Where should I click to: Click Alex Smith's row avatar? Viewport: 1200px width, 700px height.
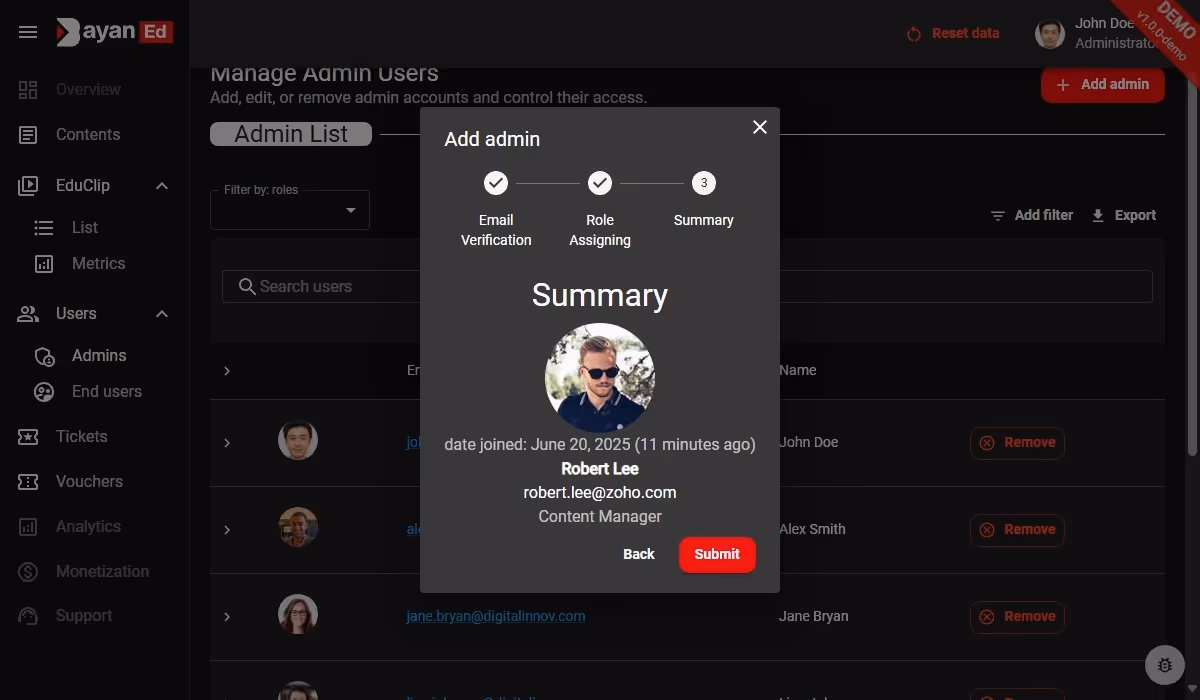298,528
